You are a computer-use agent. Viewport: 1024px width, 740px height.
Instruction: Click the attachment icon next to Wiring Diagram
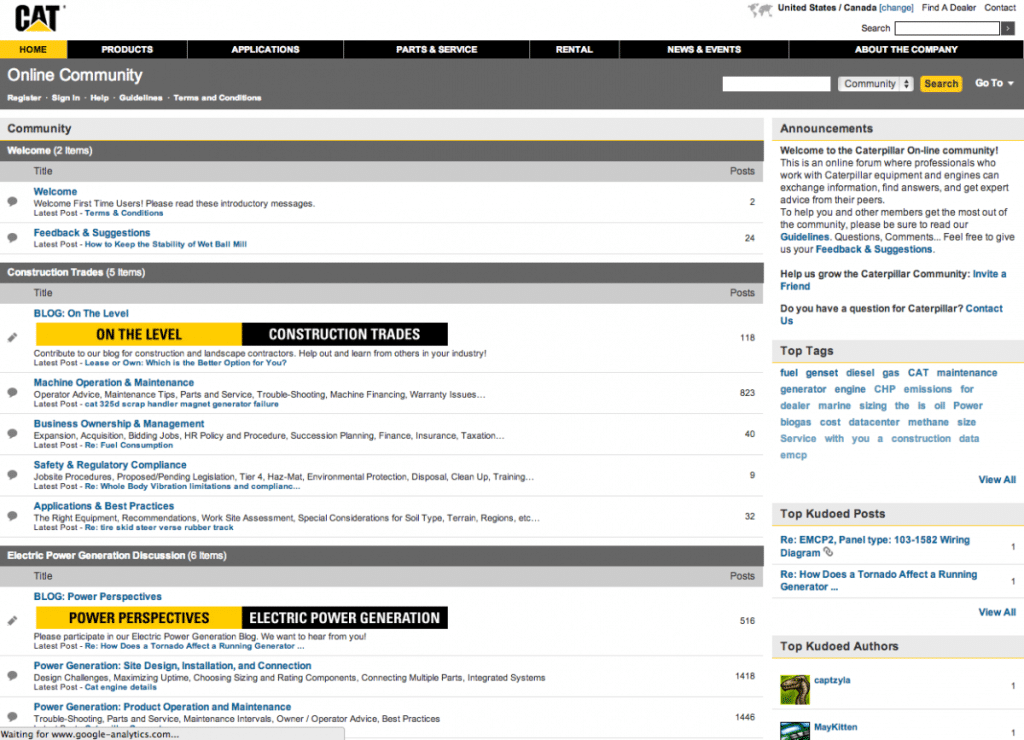pos(828,553)
